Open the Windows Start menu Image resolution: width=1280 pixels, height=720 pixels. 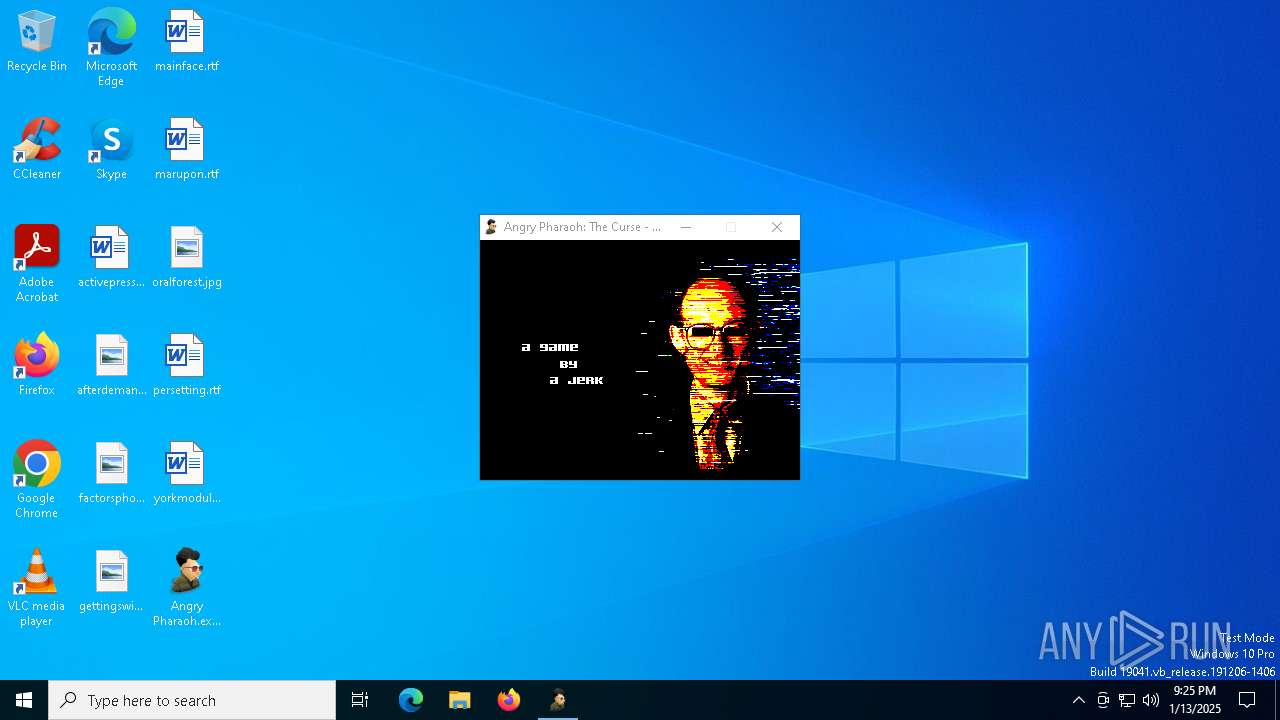pos(24,700)
